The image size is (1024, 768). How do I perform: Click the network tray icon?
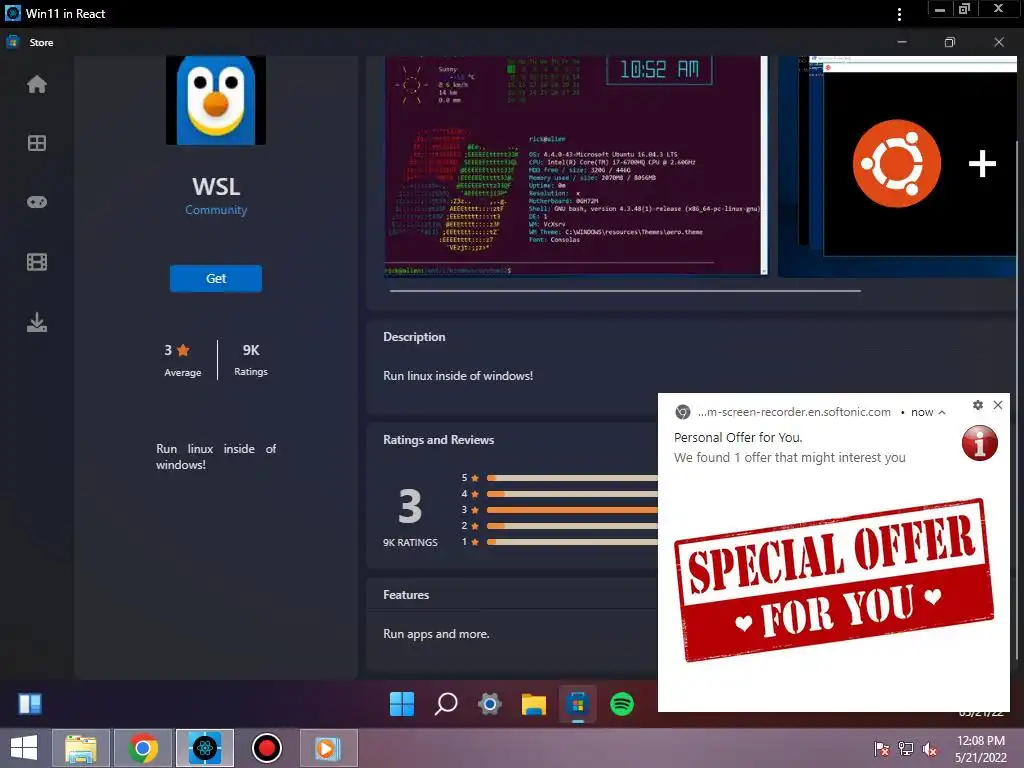[906, 748]
